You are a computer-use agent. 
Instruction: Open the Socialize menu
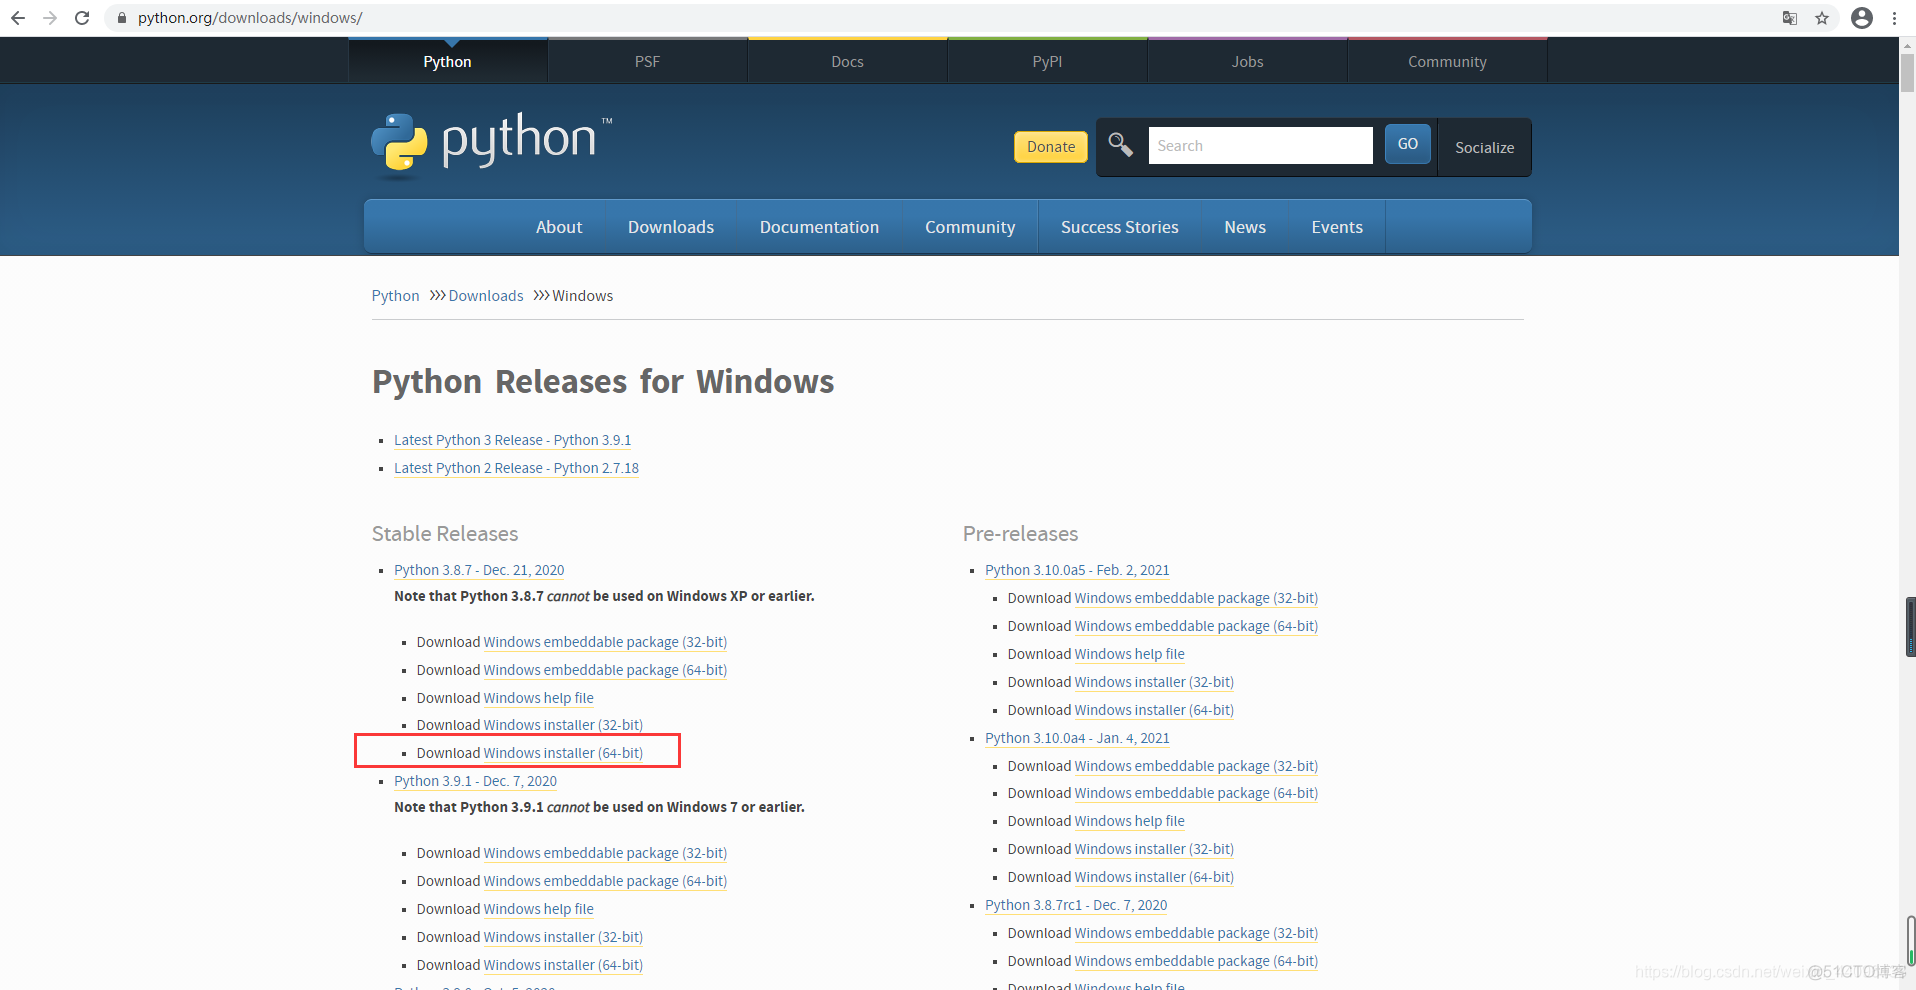pos(1484,147)
